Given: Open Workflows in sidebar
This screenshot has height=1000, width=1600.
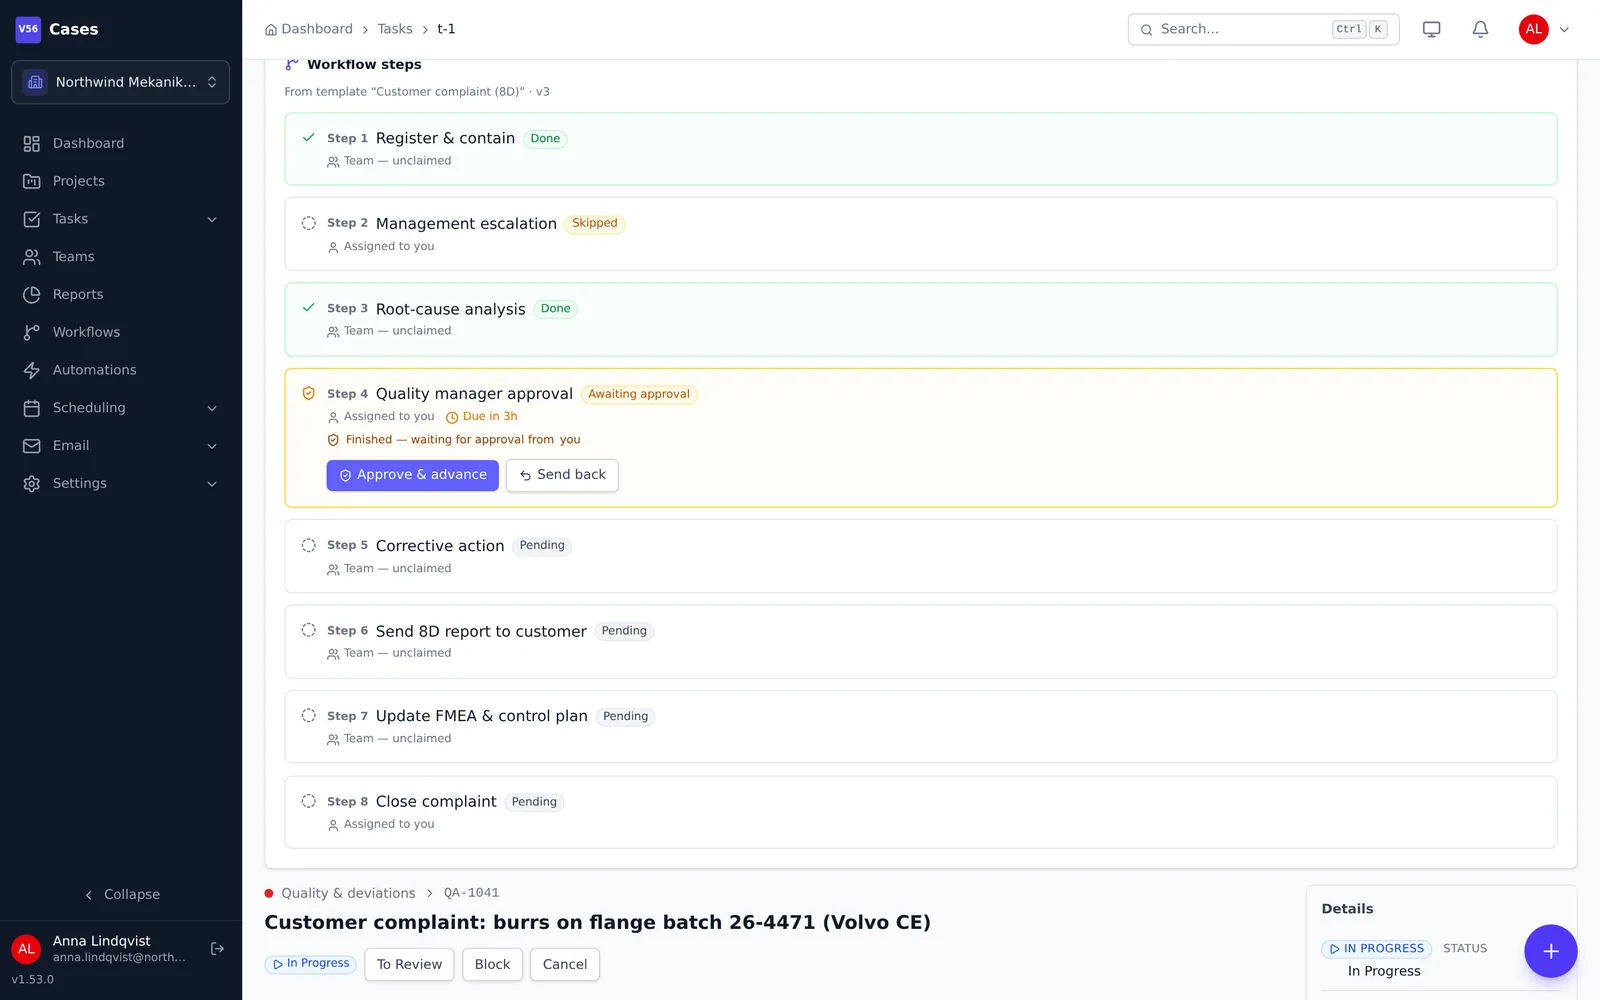Looking at the screenshot, I should (x=120, y=332).
